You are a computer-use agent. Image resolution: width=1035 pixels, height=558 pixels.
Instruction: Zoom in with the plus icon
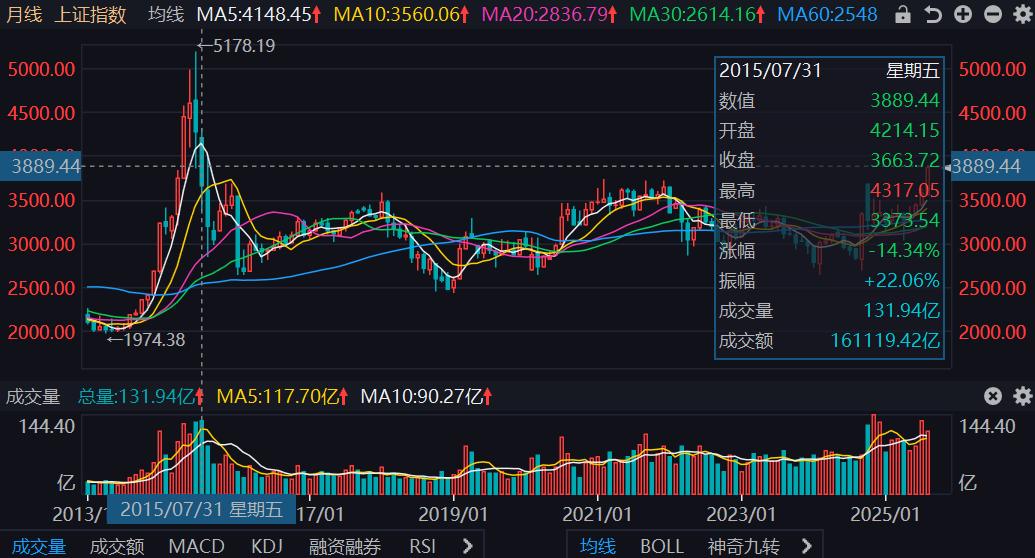[962, 14]
